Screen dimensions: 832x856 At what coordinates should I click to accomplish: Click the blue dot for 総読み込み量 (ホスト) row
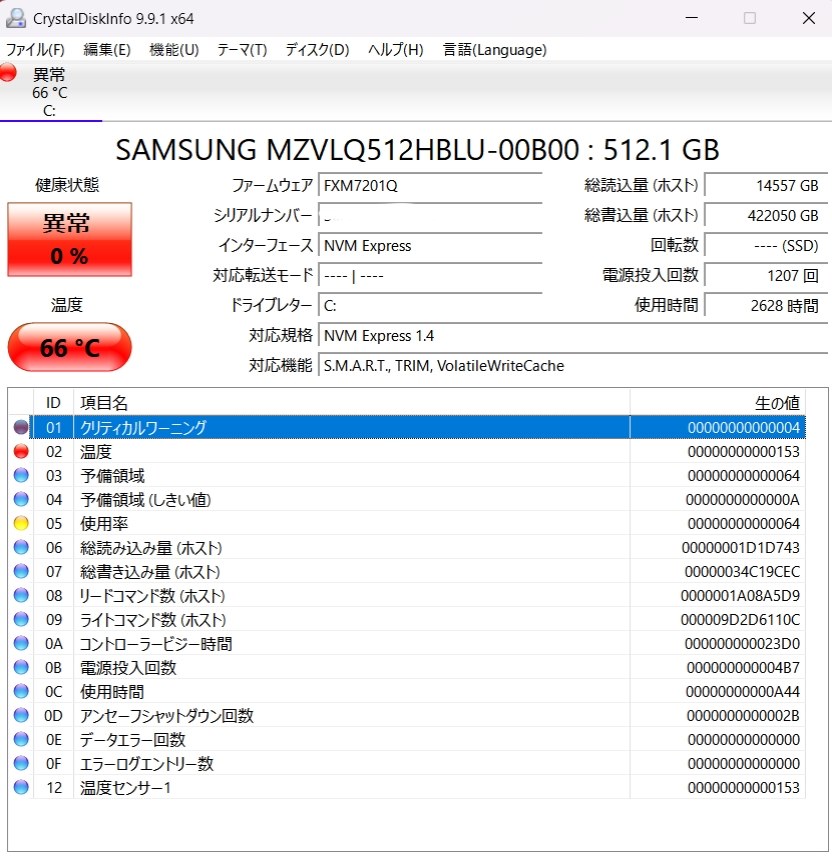point(21,547)
